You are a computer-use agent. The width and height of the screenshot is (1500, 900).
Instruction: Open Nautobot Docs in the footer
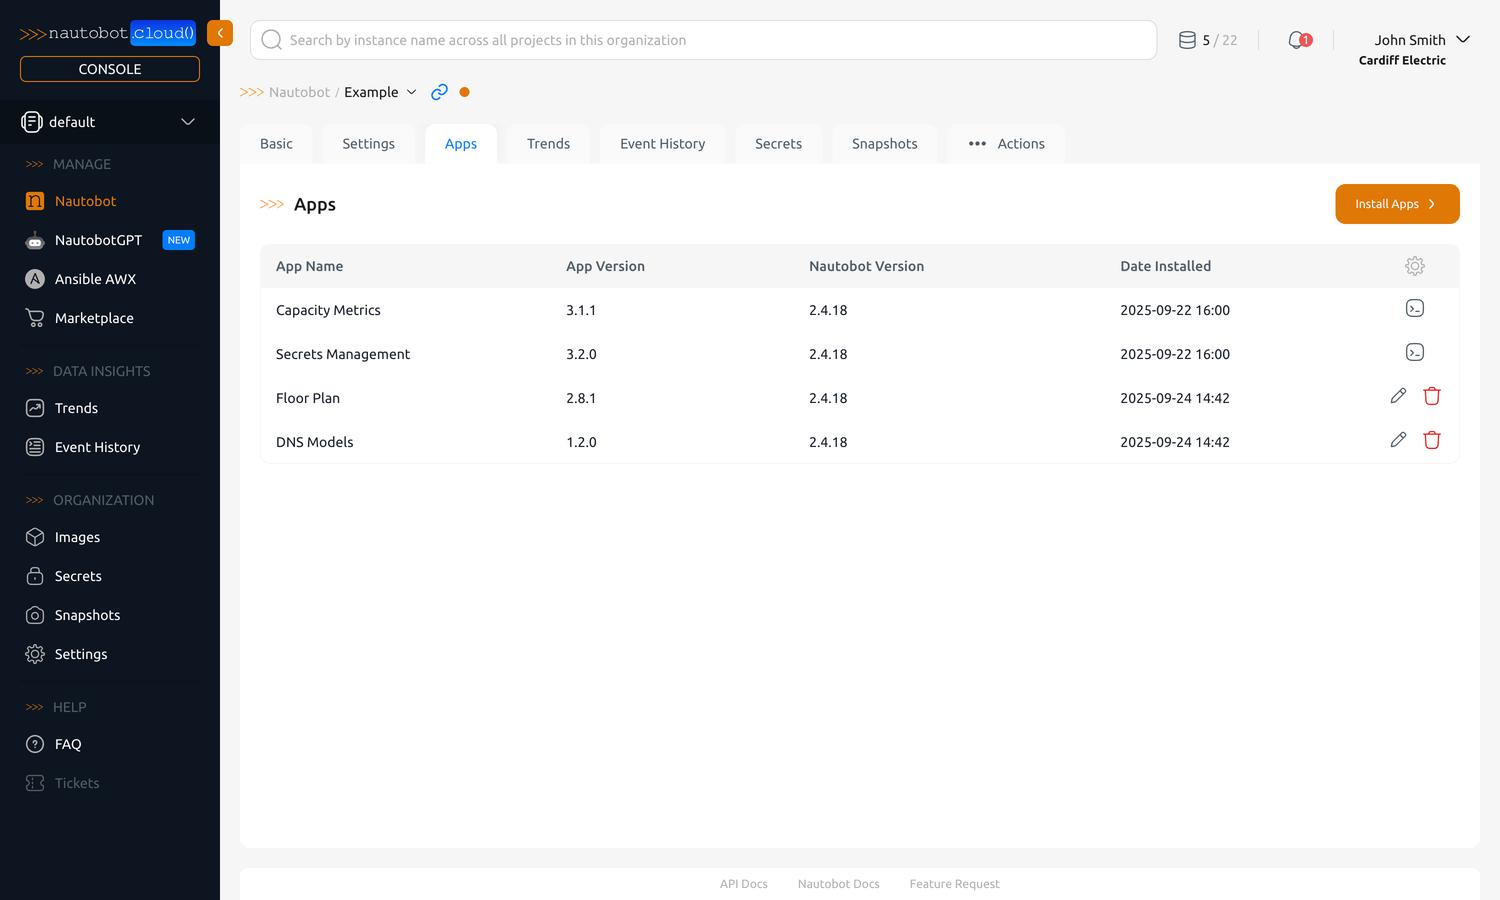(838, 884)
